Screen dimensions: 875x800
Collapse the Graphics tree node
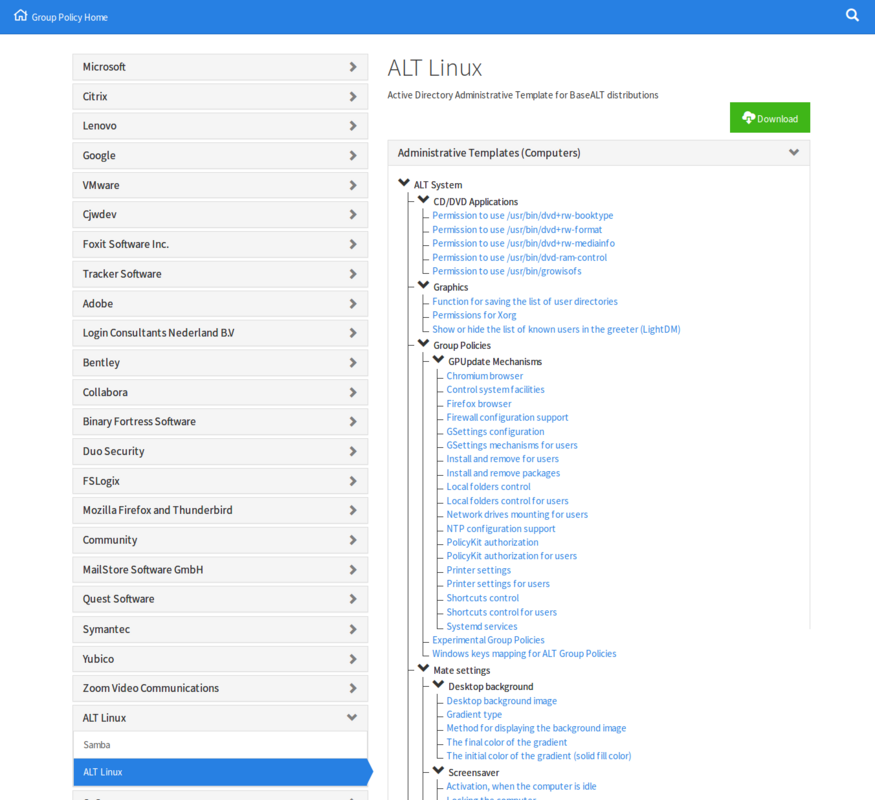[424, 286]
